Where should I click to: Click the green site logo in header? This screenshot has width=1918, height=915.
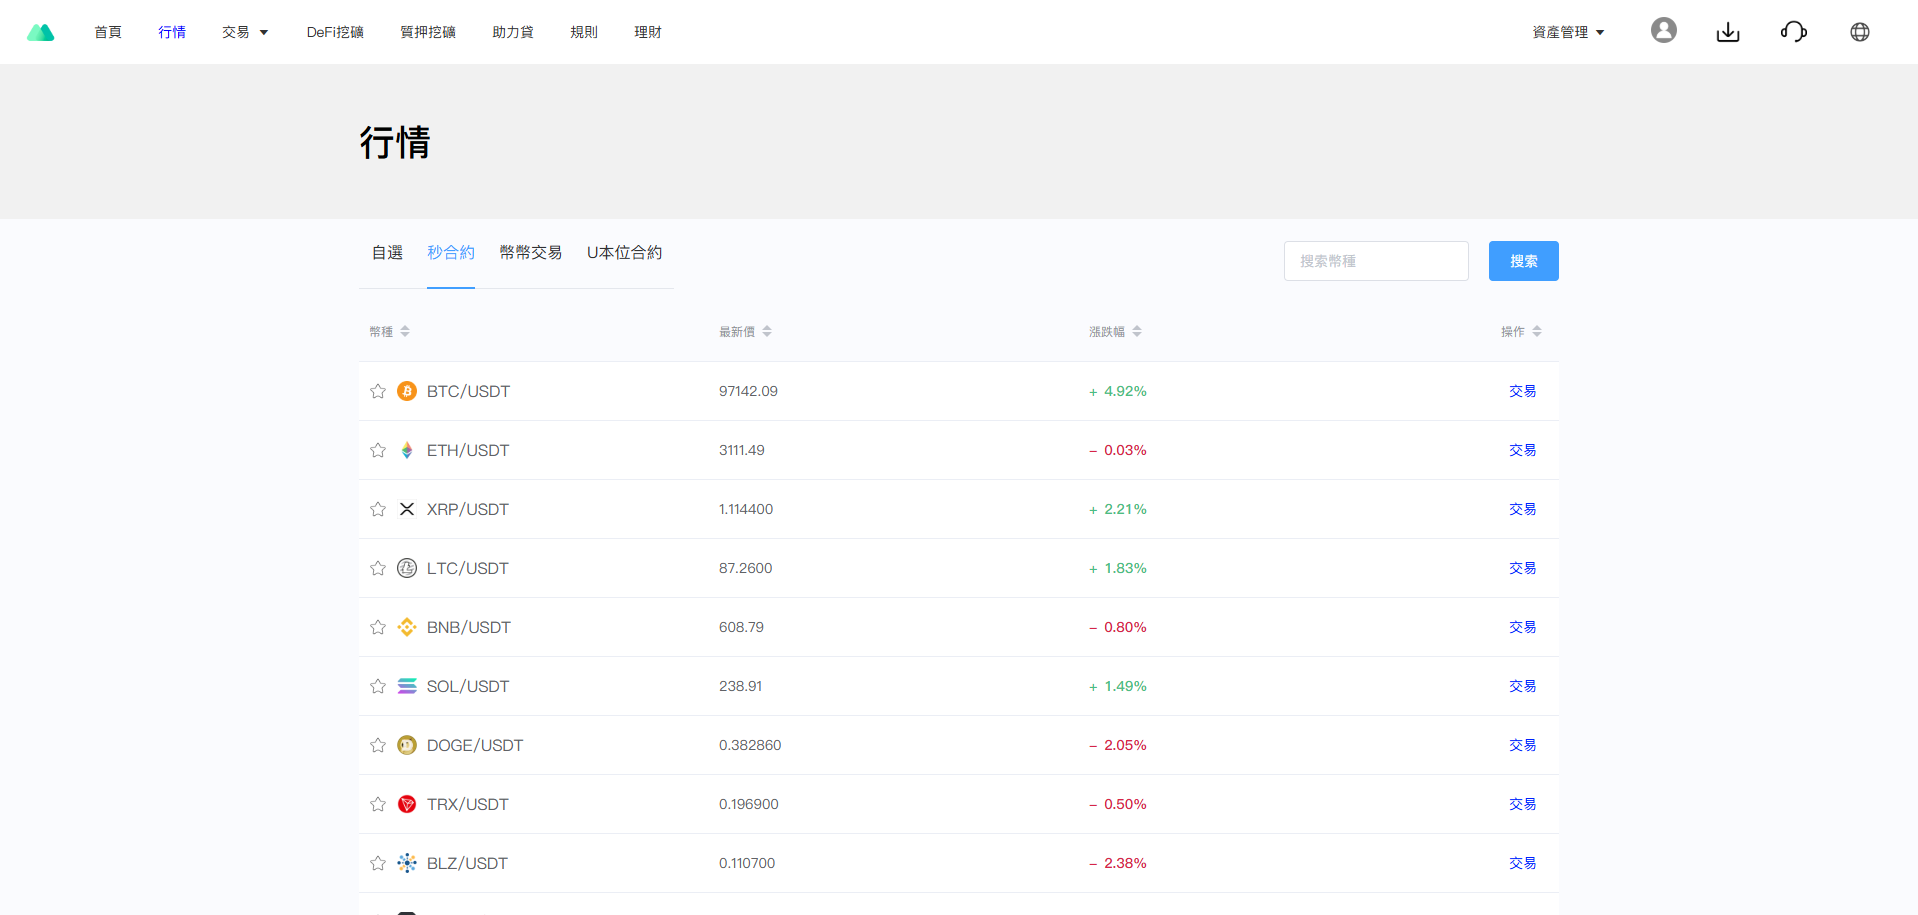coord(41,32)
